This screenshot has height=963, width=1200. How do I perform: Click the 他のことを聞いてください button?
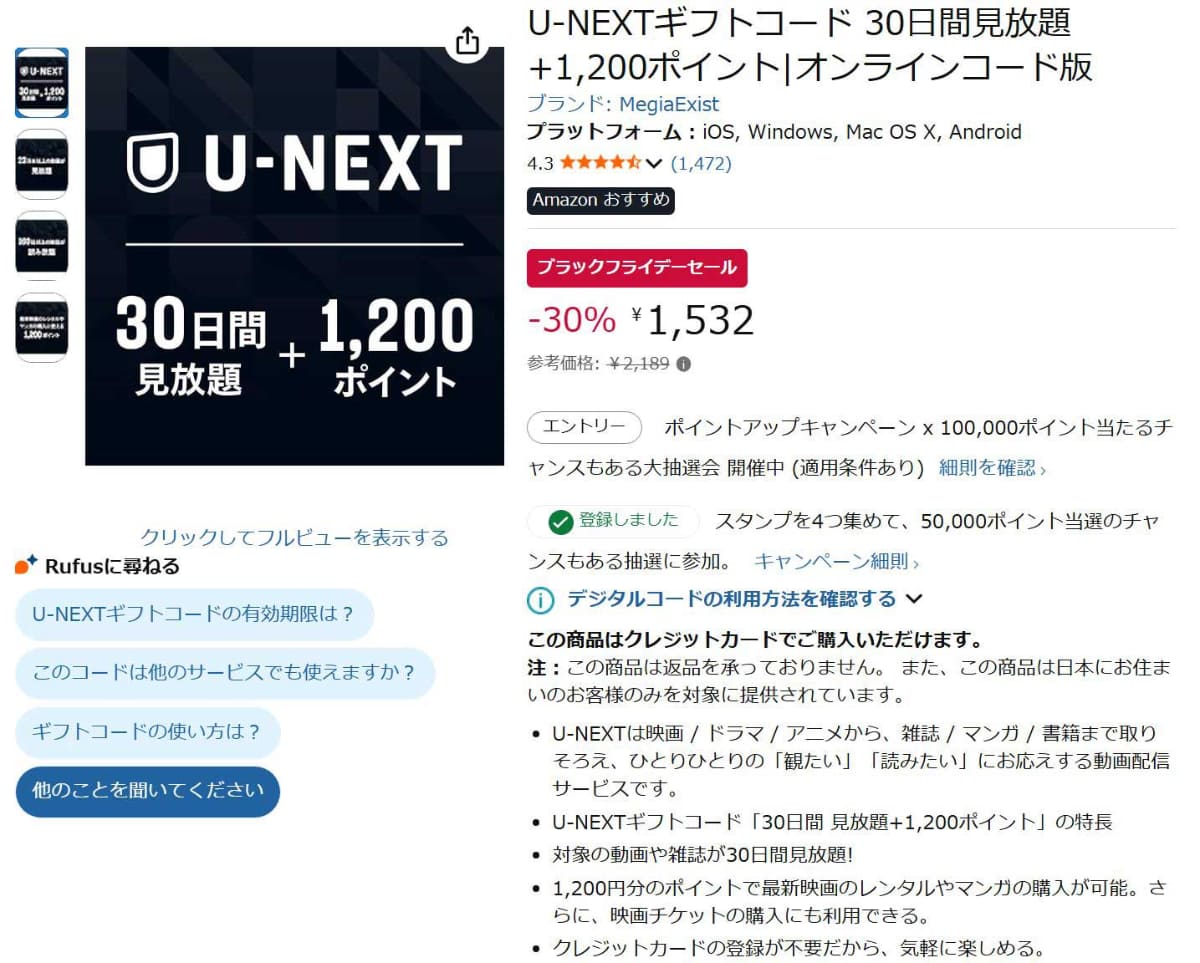[x=148, y=791]
